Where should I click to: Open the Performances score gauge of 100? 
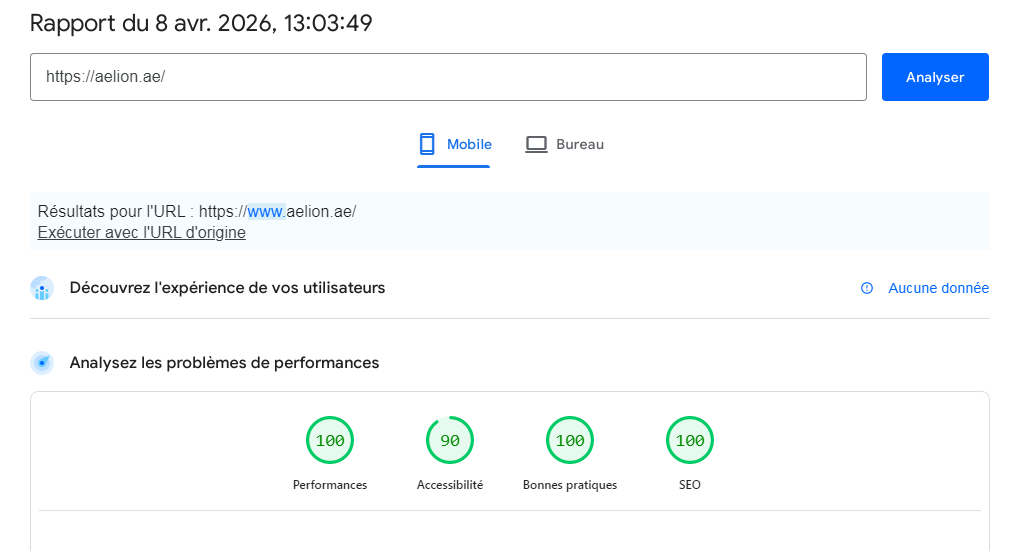coord(330,440)
